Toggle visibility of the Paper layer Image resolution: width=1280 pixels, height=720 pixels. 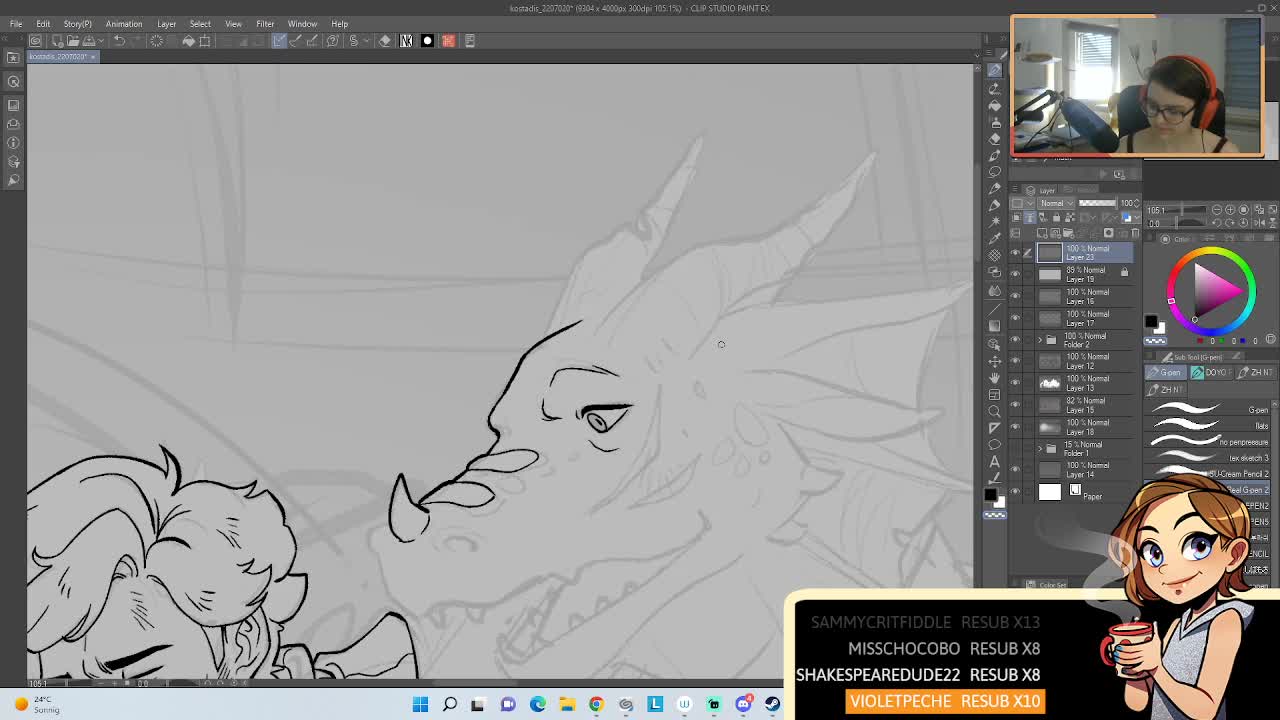coord(1015,491)
